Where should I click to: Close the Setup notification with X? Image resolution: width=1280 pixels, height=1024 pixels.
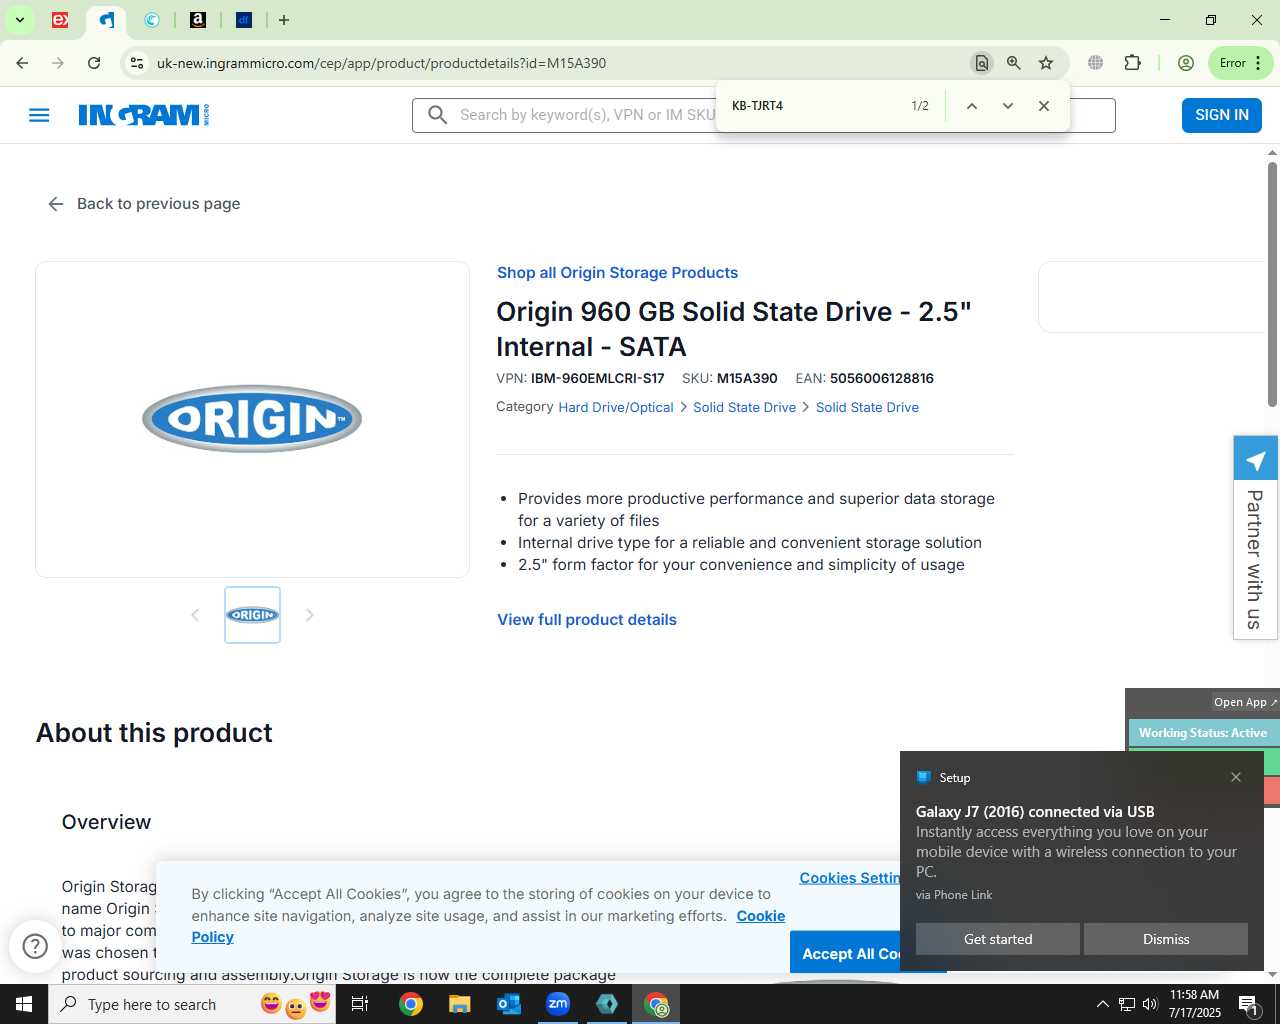click(x=1236, y=777)
